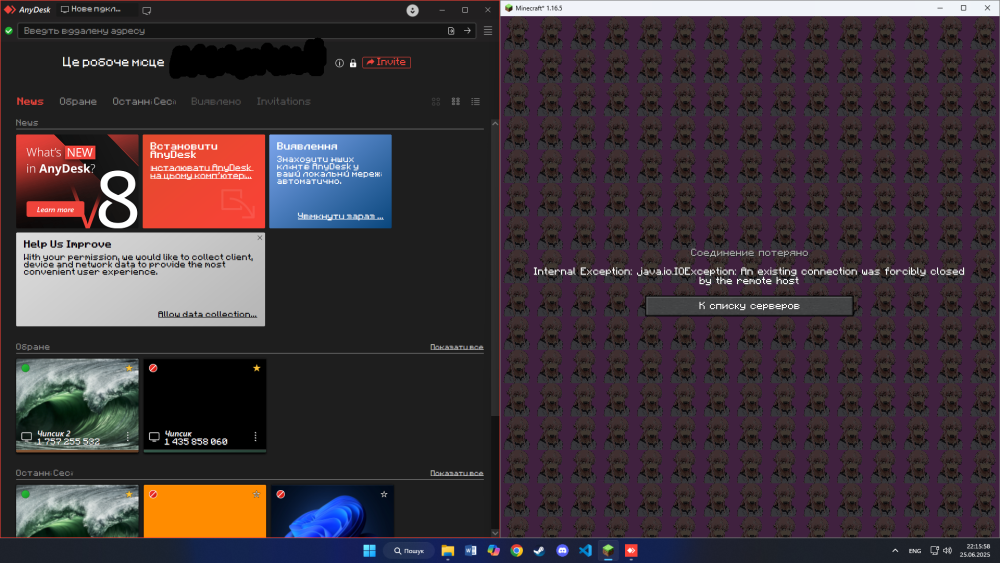
Task: Open options menu for Чипсик 1 435 858 060
Action: [x=256, y=437]
